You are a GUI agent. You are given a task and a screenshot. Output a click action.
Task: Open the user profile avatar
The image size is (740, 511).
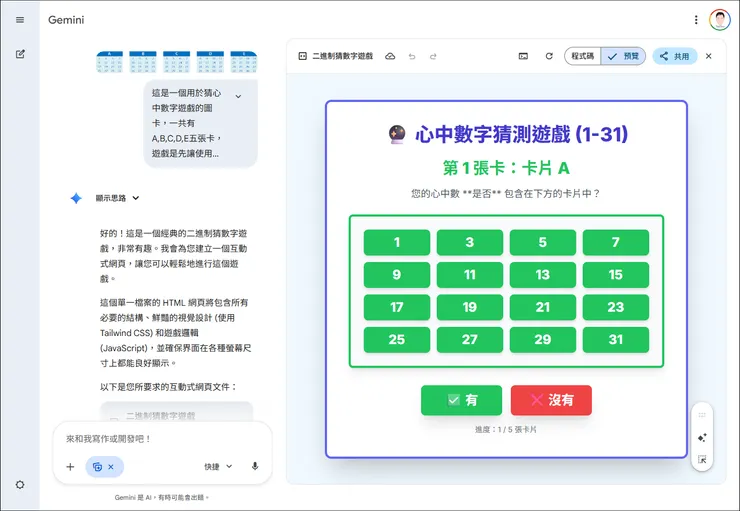coord(719,20)
